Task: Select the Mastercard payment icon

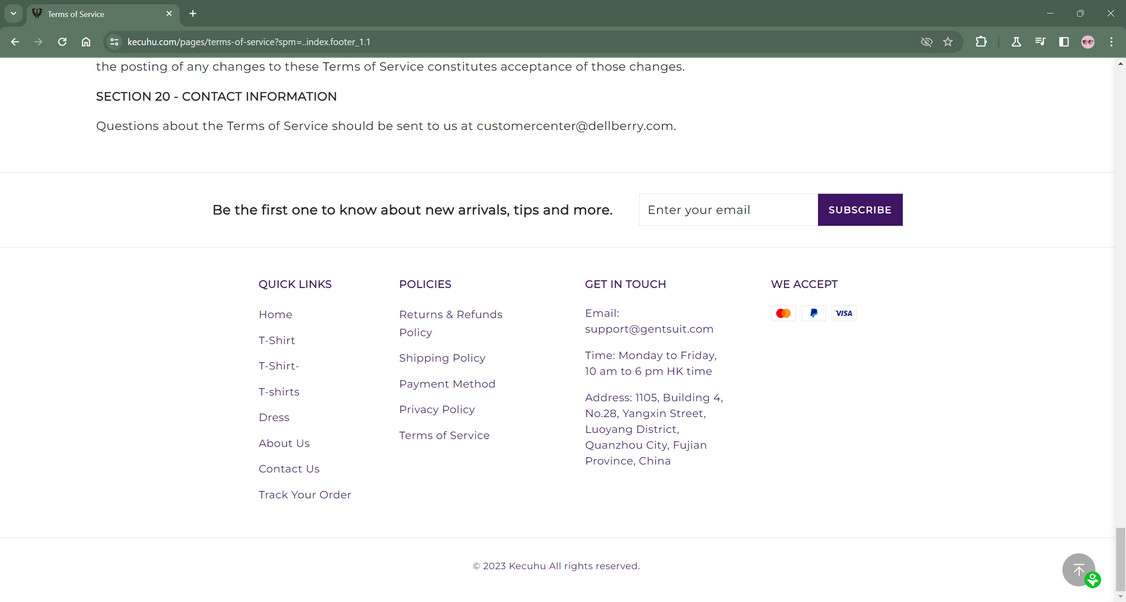Action: click(783, 313)
